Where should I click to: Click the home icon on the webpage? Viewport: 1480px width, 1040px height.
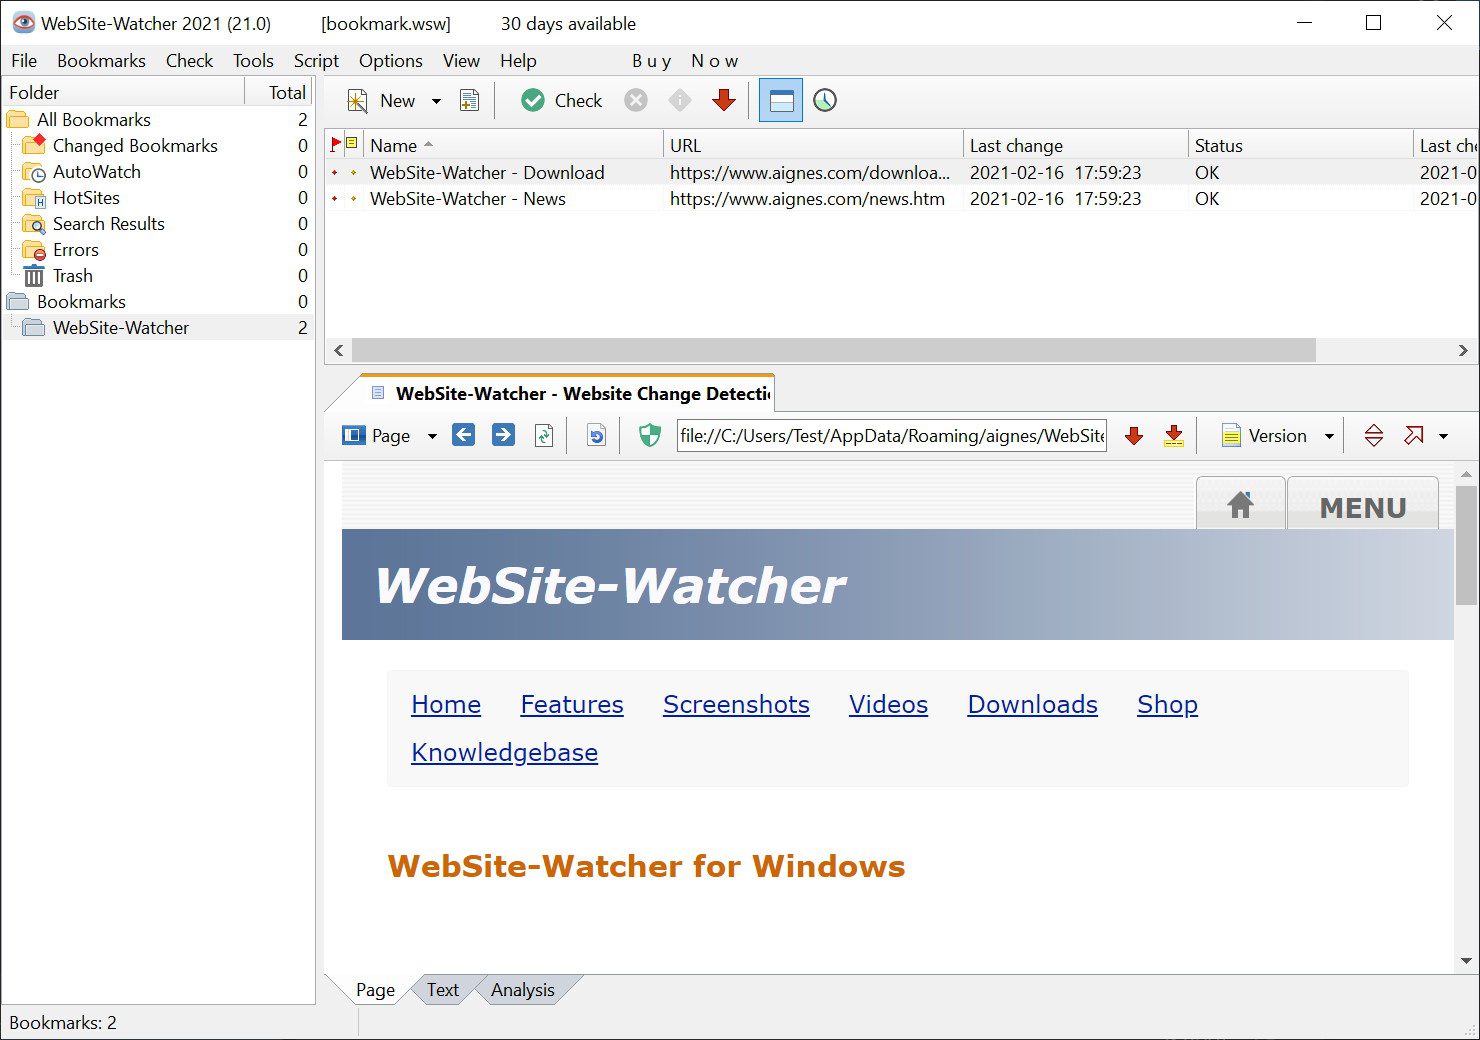pos(1240,505)
